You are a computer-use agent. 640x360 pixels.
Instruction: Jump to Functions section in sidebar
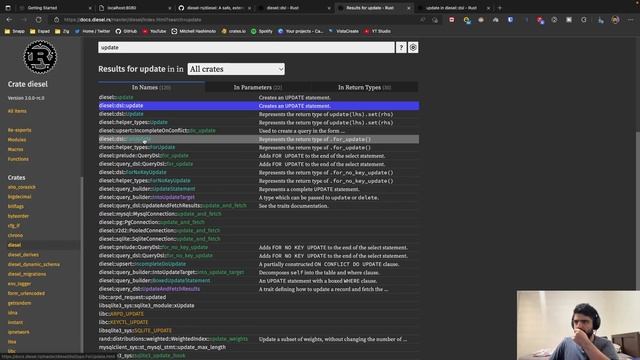18,159
